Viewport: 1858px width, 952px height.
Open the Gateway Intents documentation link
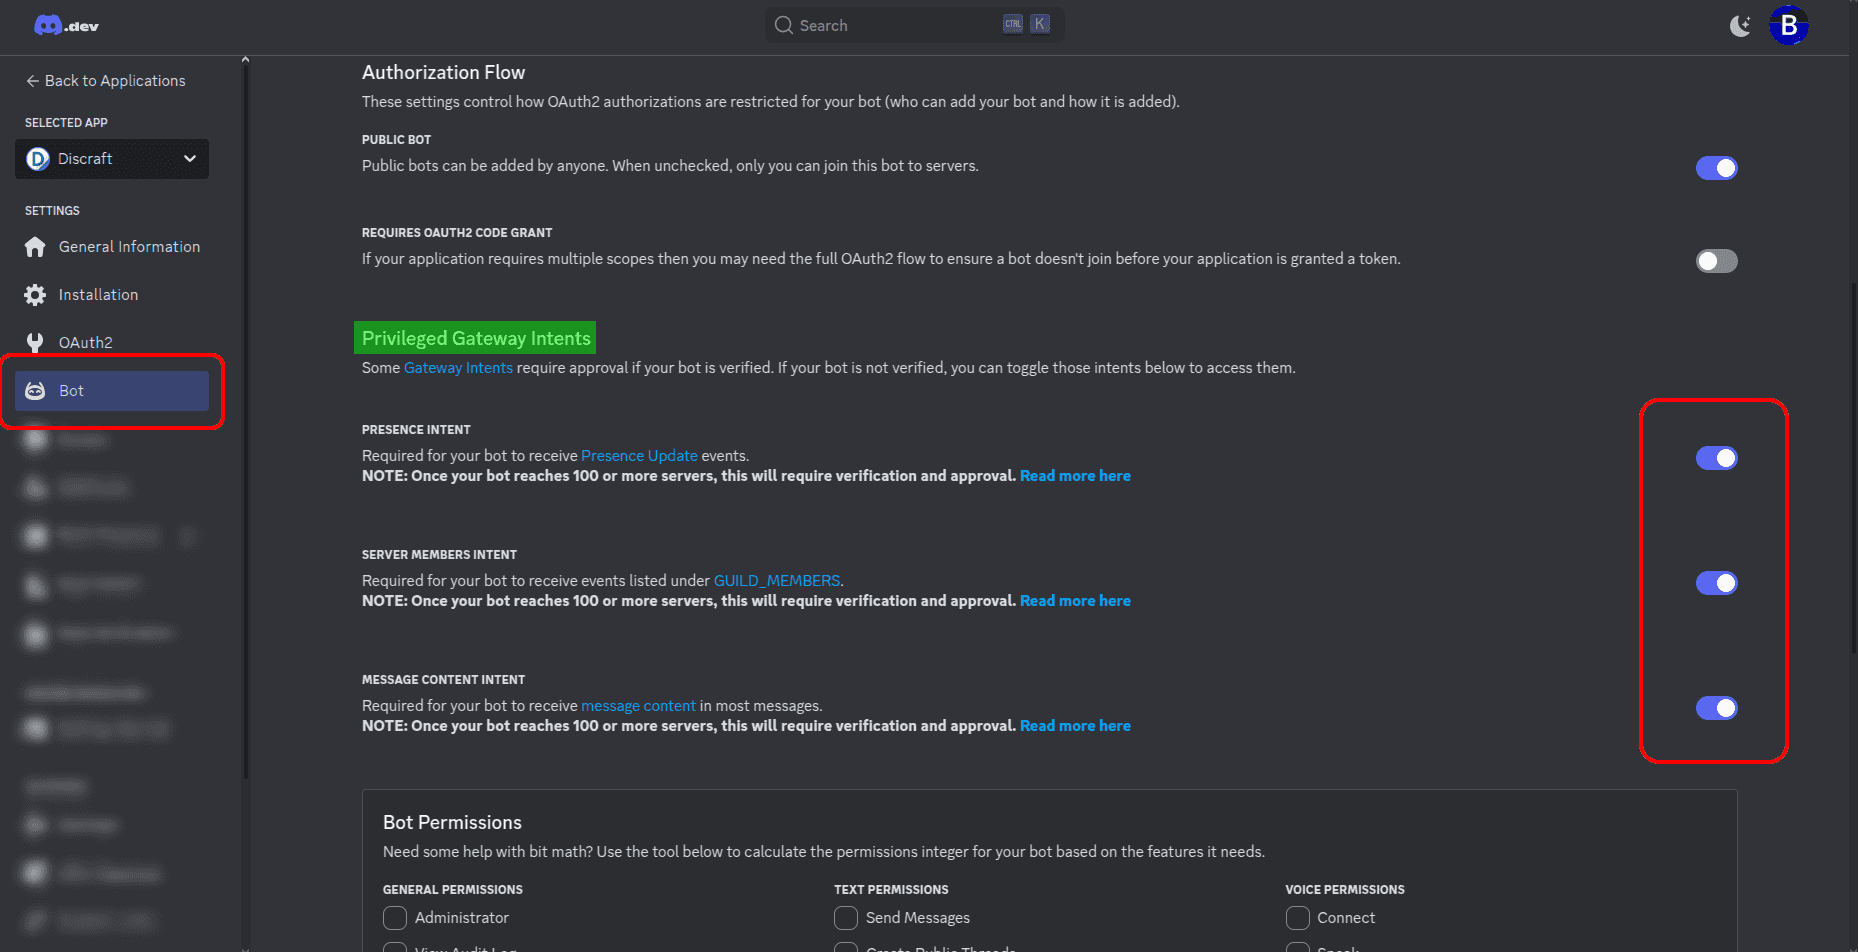point(458,368)
